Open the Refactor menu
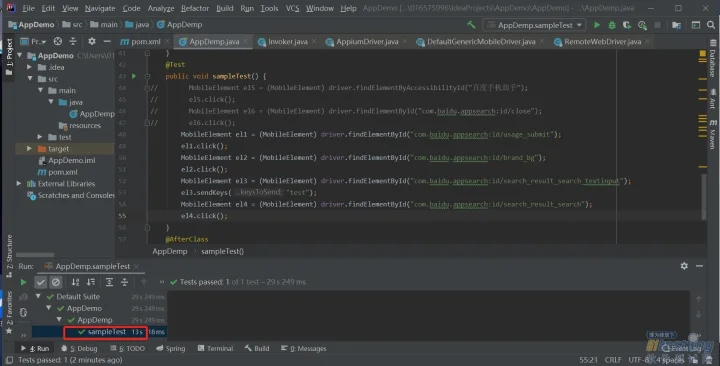Viewport: 720px width, 366px height. pyautogui.click(x=195, y=8)
